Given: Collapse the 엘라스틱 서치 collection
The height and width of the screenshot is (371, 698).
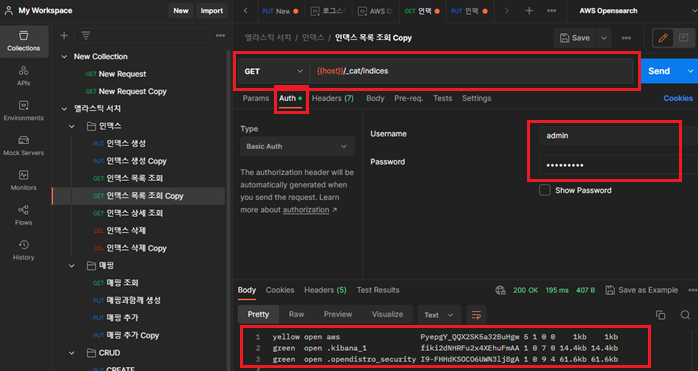Looking at the screenshot, I should click(64, 109).
